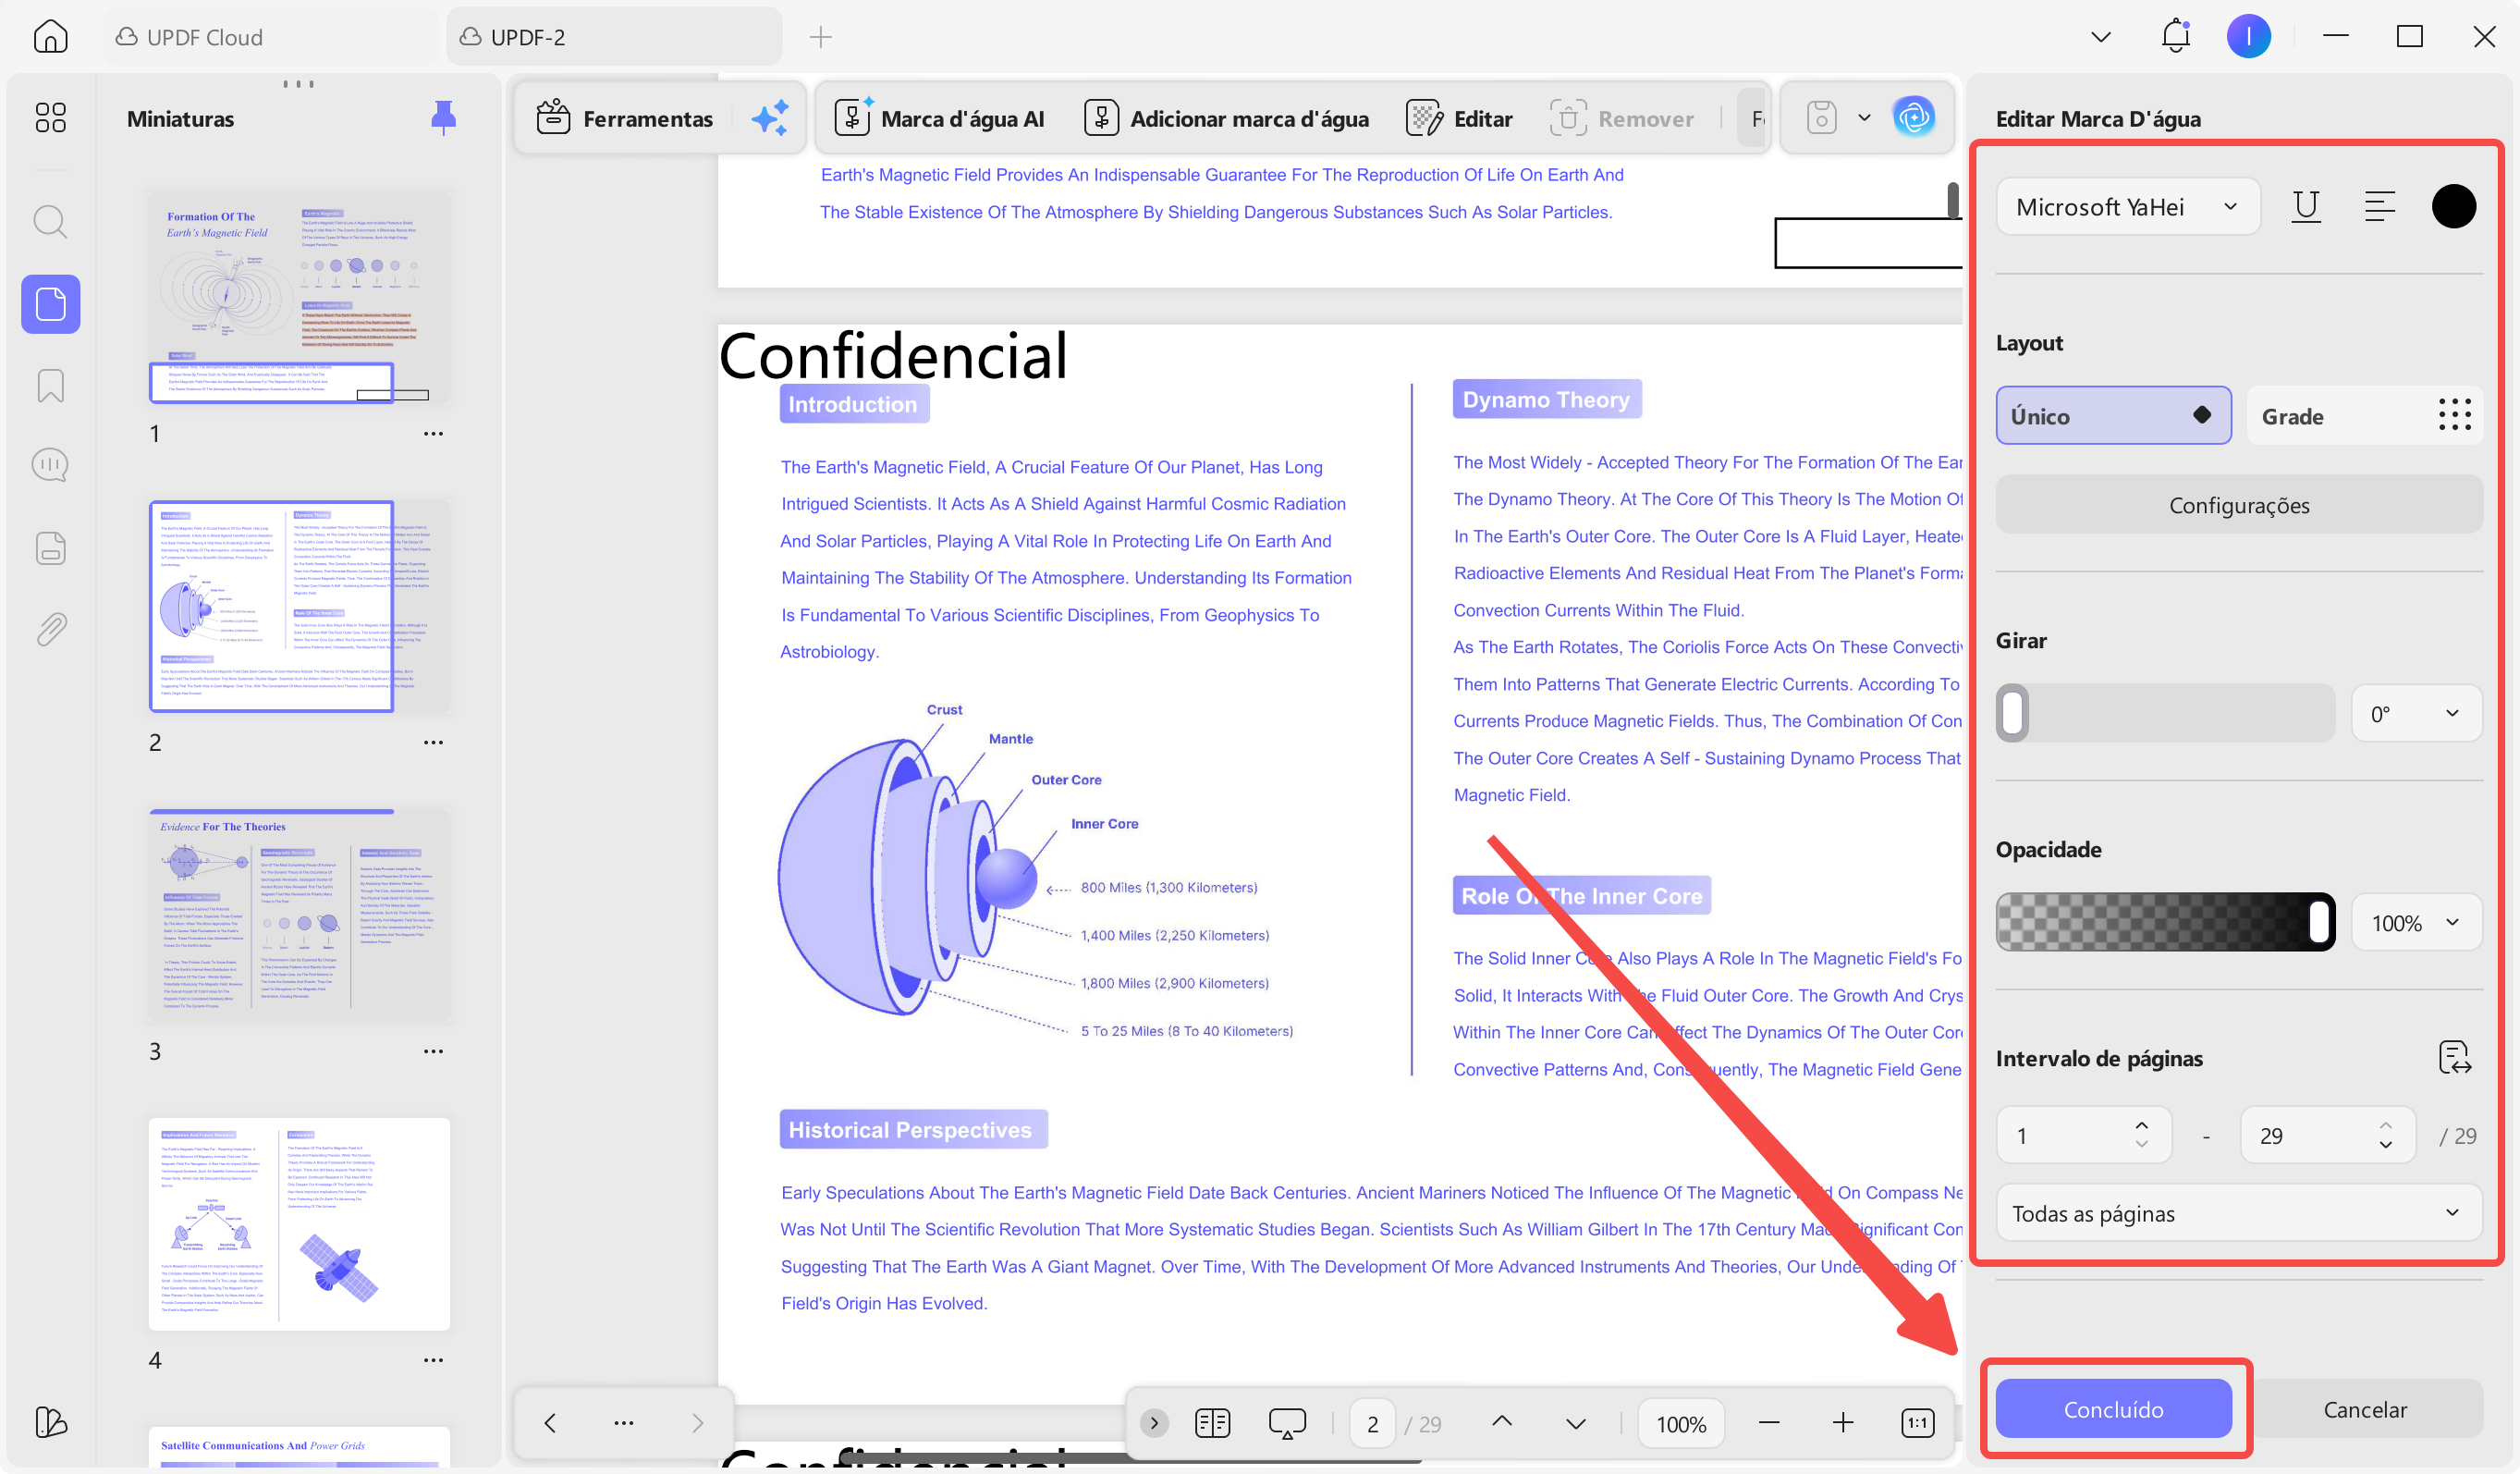Image resolution: width=2520 pixels, height=1474 pixels.
Task: Open page 1 thumbnail options menu
Action: pyautogui.click(x=433, y=433)
